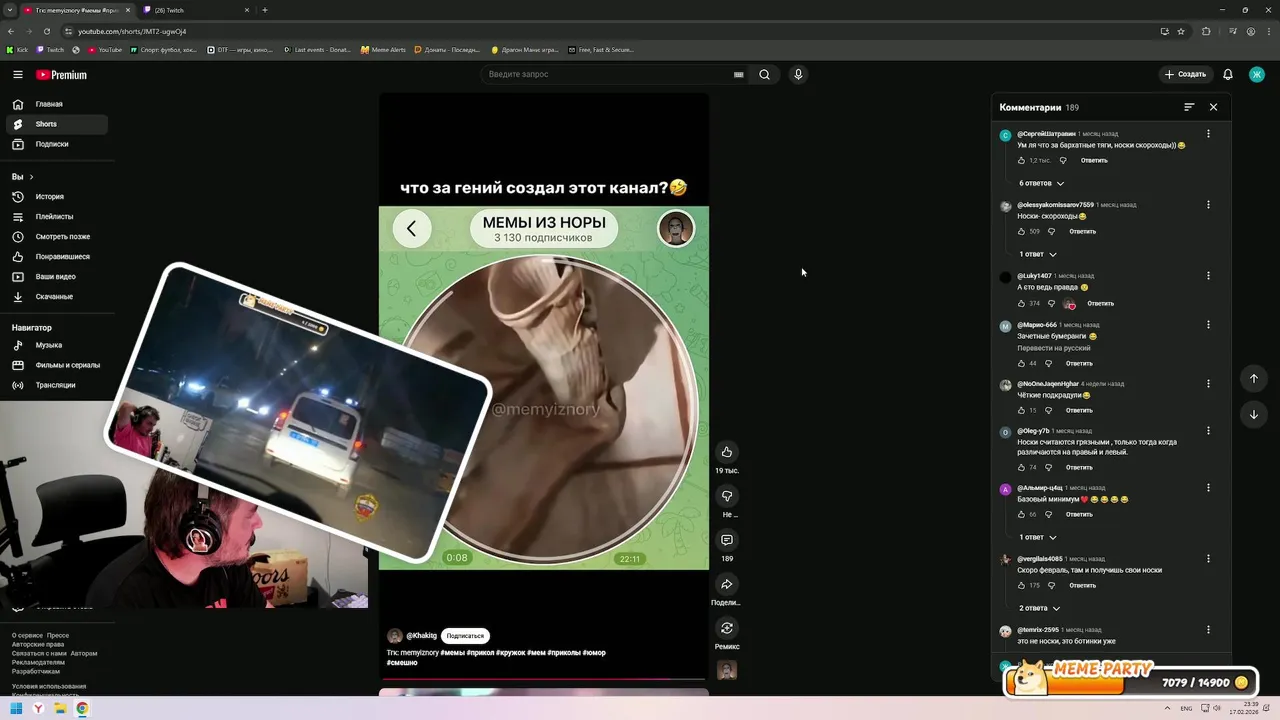The width and height of the screenshot is (1280, 720).
Task: Expand the Вы section chevron
Action: 31,177
